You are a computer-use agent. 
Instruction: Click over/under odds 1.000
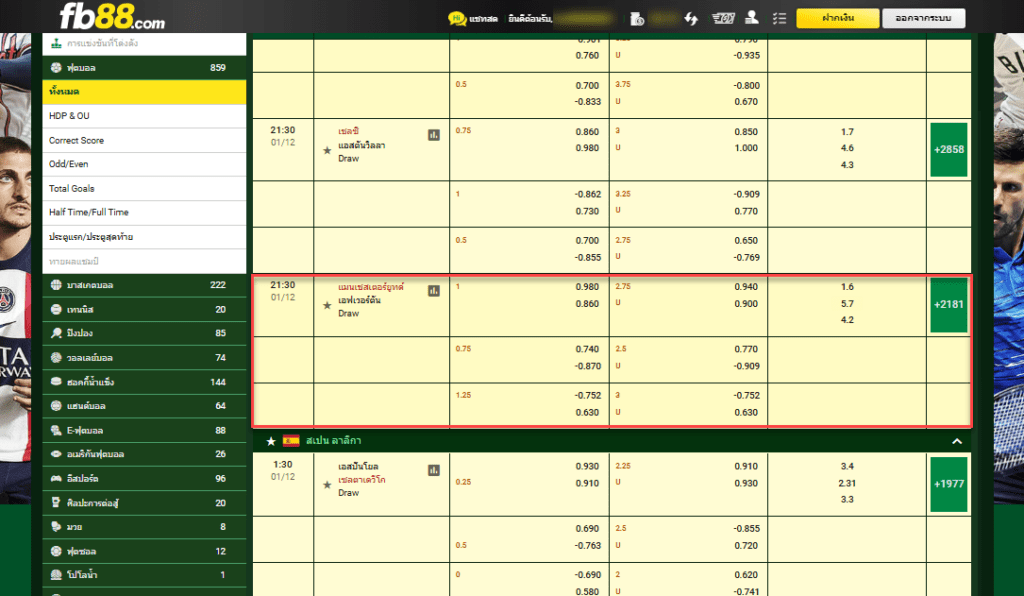[x=746, y=148]
